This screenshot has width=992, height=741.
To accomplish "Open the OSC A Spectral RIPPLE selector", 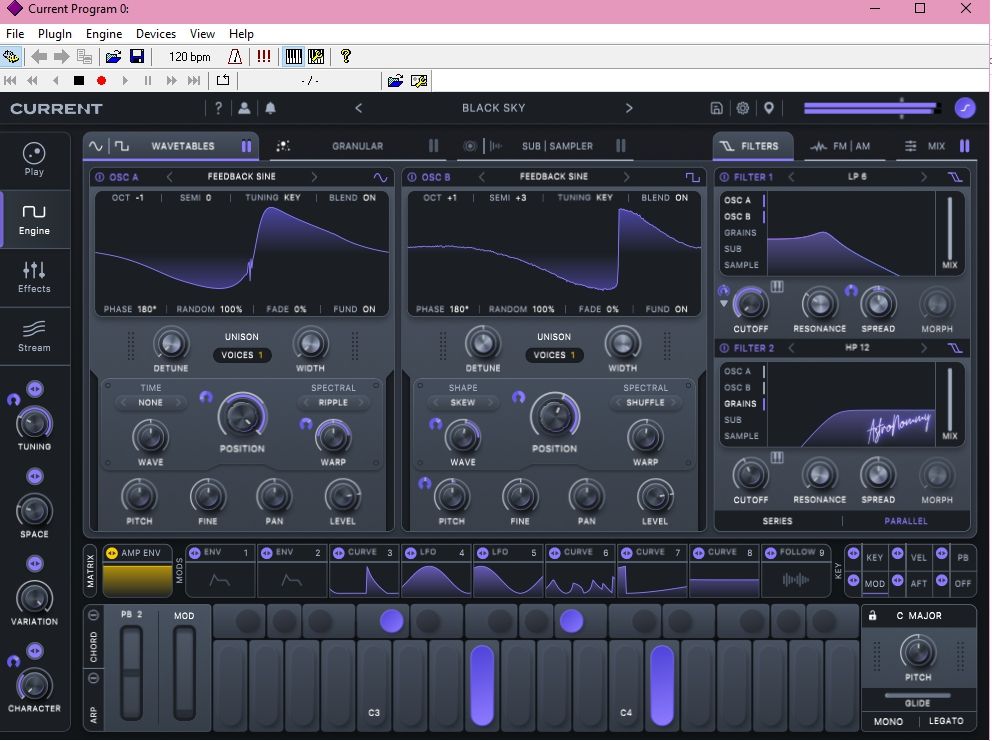I will (333, 403).
